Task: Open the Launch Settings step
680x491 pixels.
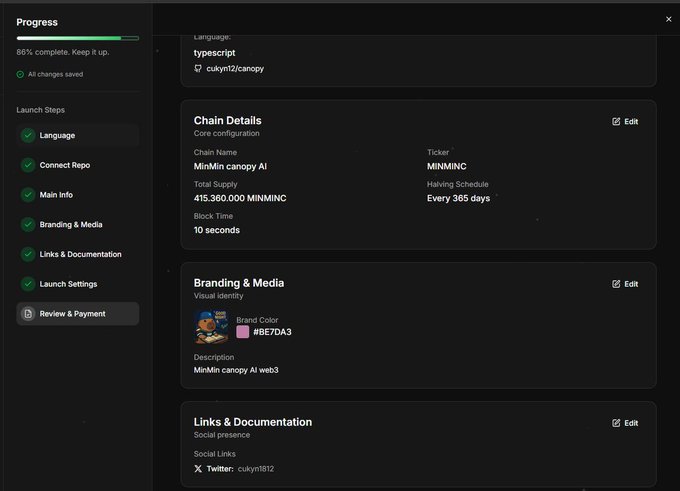Action: coord(78,284)
